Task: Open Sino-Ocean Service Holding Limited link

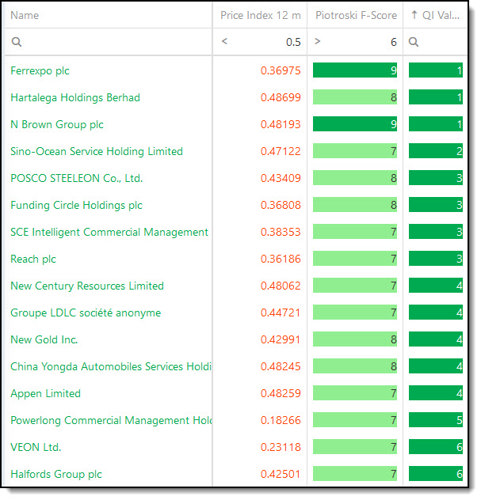Action: [97, 152]
